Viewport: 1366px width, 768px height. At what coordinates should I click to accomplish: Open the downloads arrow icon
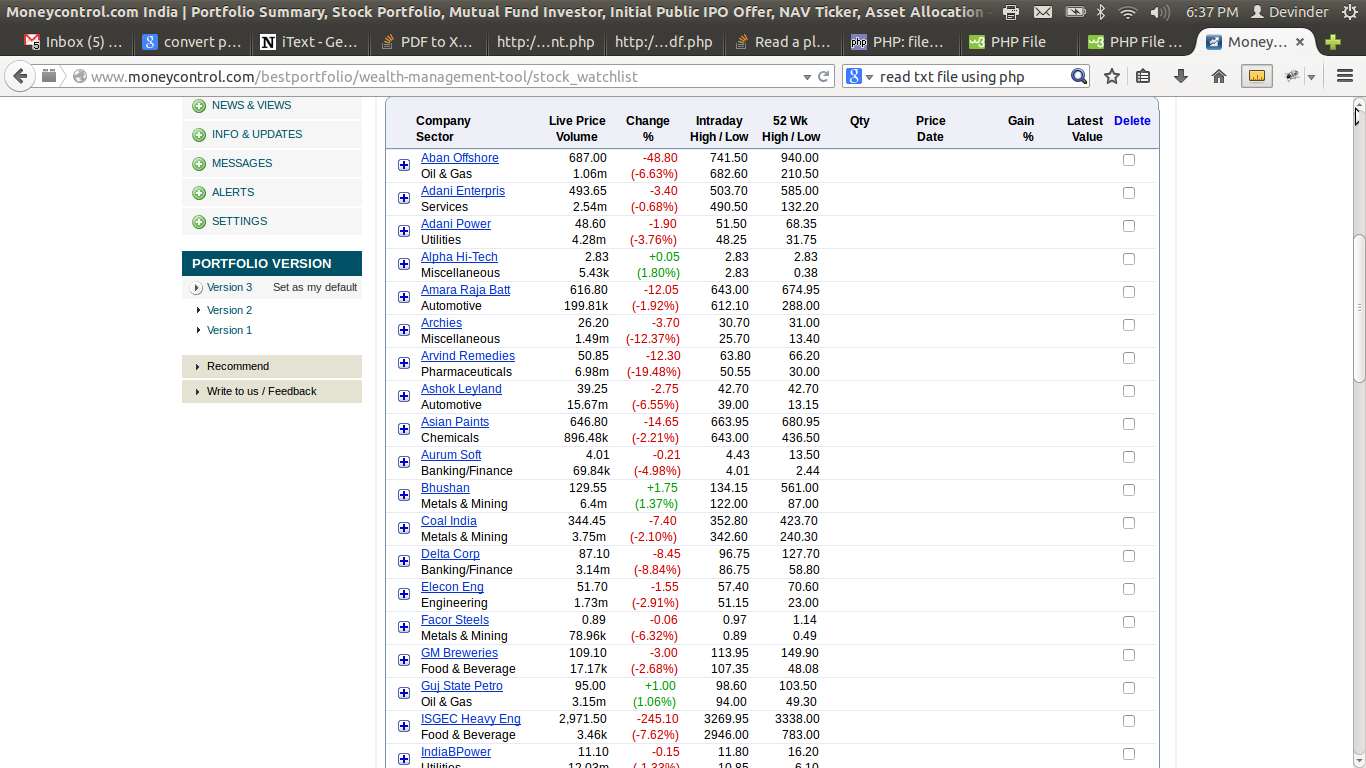click(1181, 76)
